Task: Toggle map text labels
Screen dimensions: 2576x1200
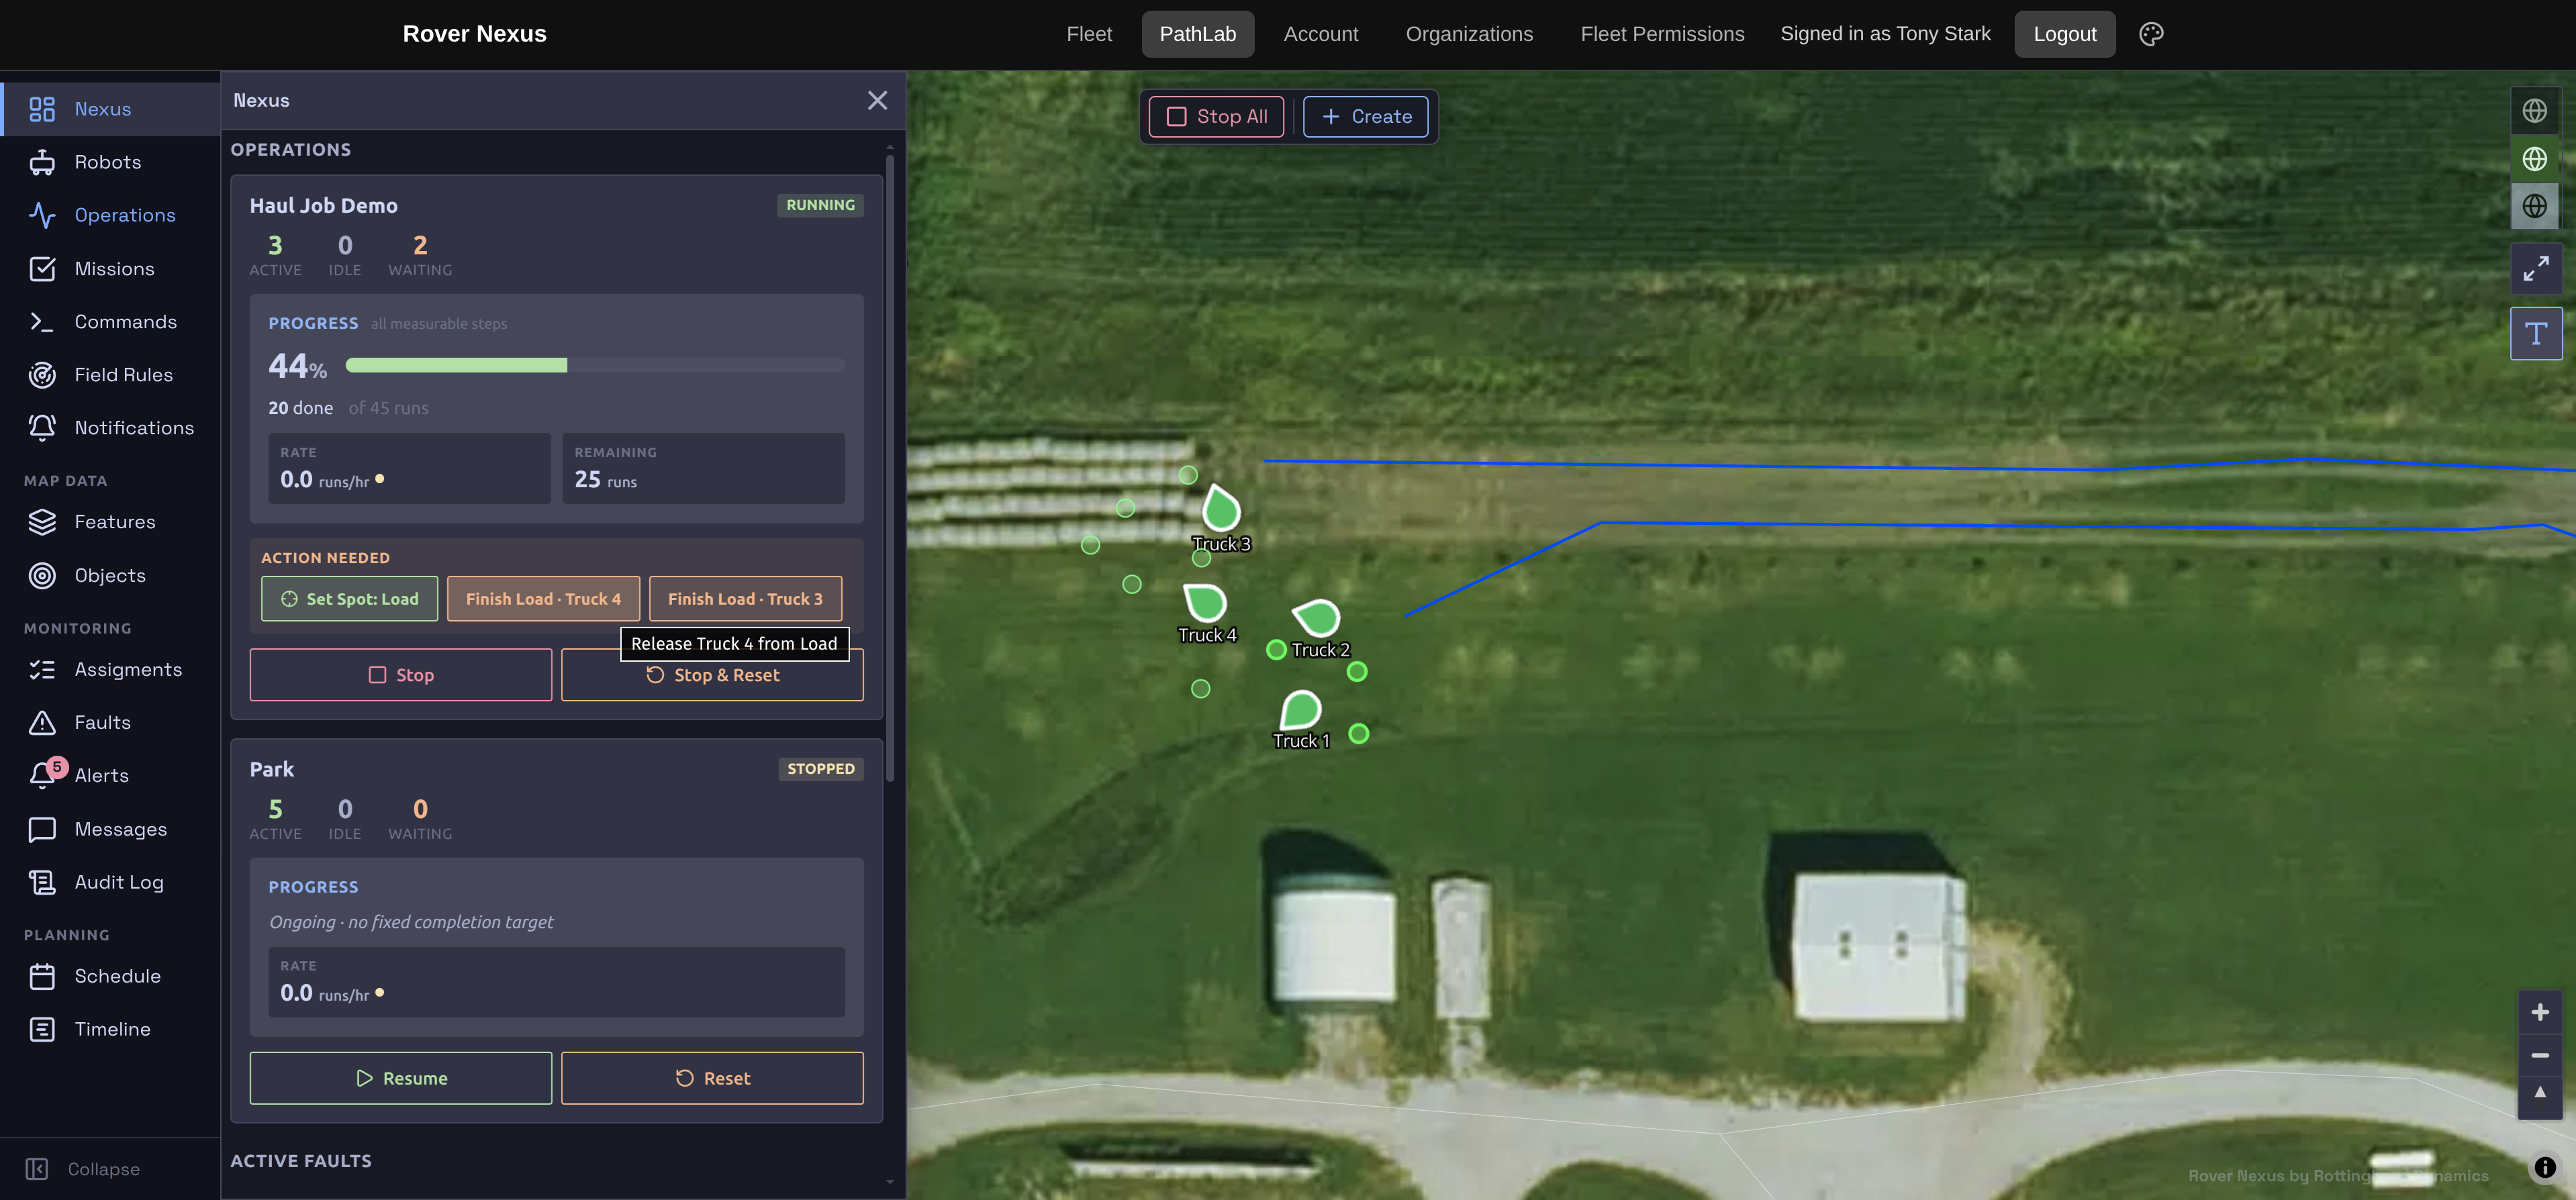Action: (2535, 333)
